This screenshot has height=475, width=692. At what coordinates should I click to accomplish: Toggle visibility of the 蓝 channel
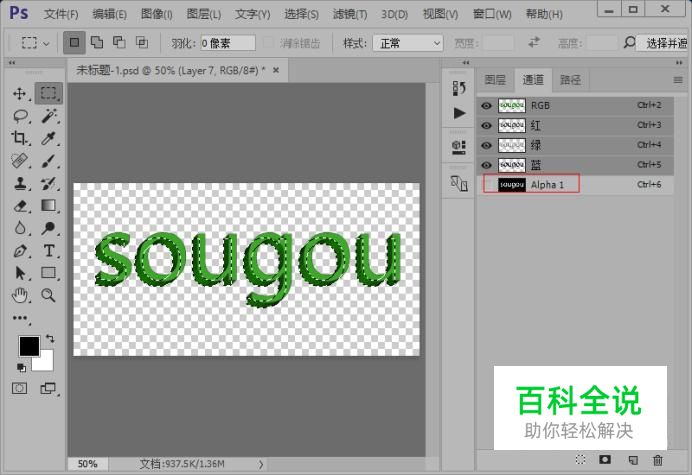coord(486,165)
